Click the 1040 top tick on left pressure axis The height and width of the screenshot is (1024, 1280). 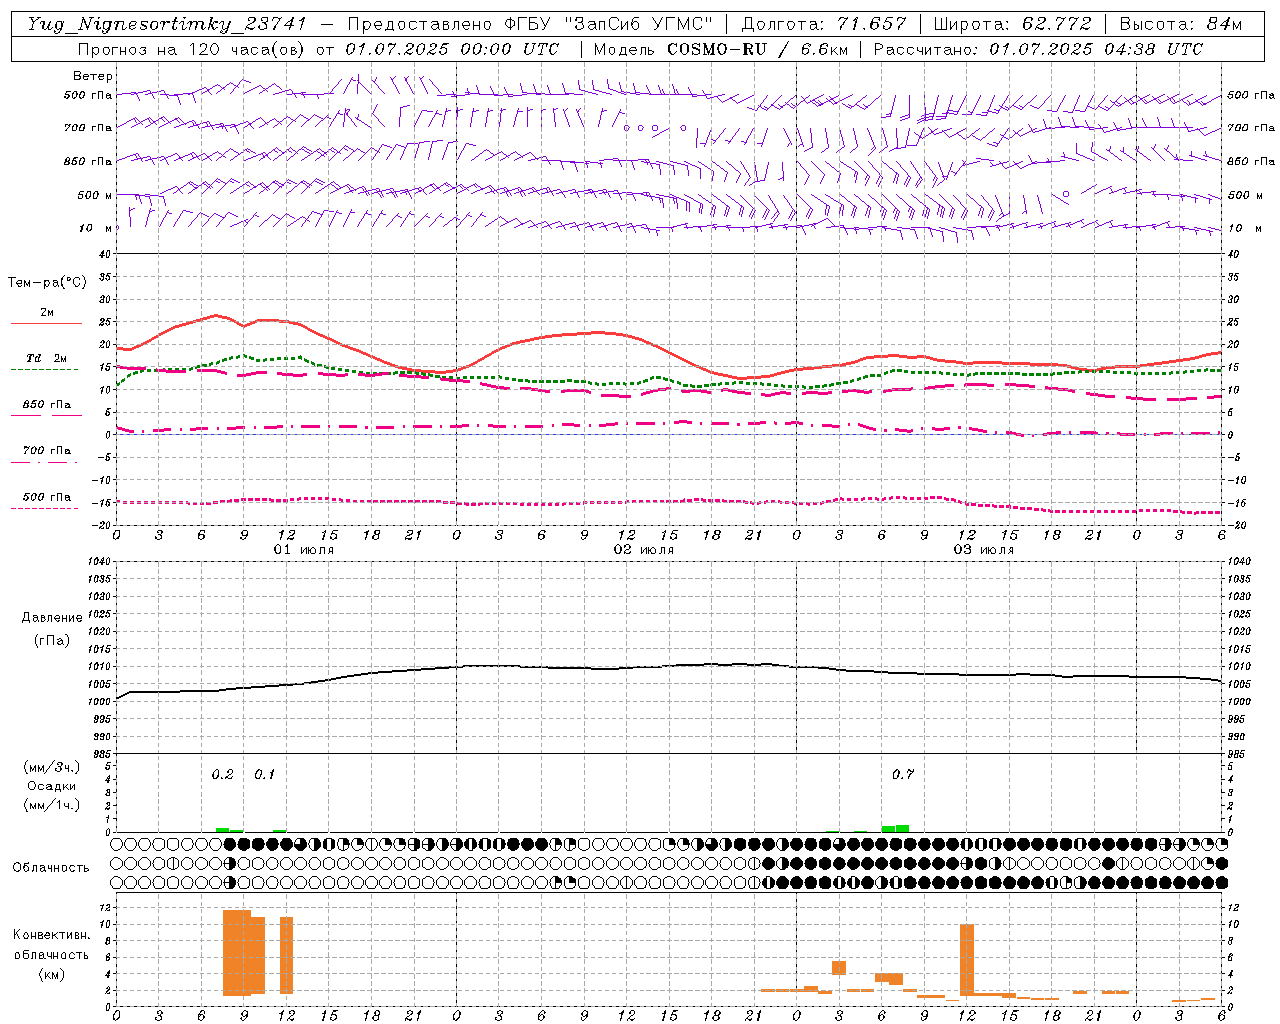coord(98,561)
